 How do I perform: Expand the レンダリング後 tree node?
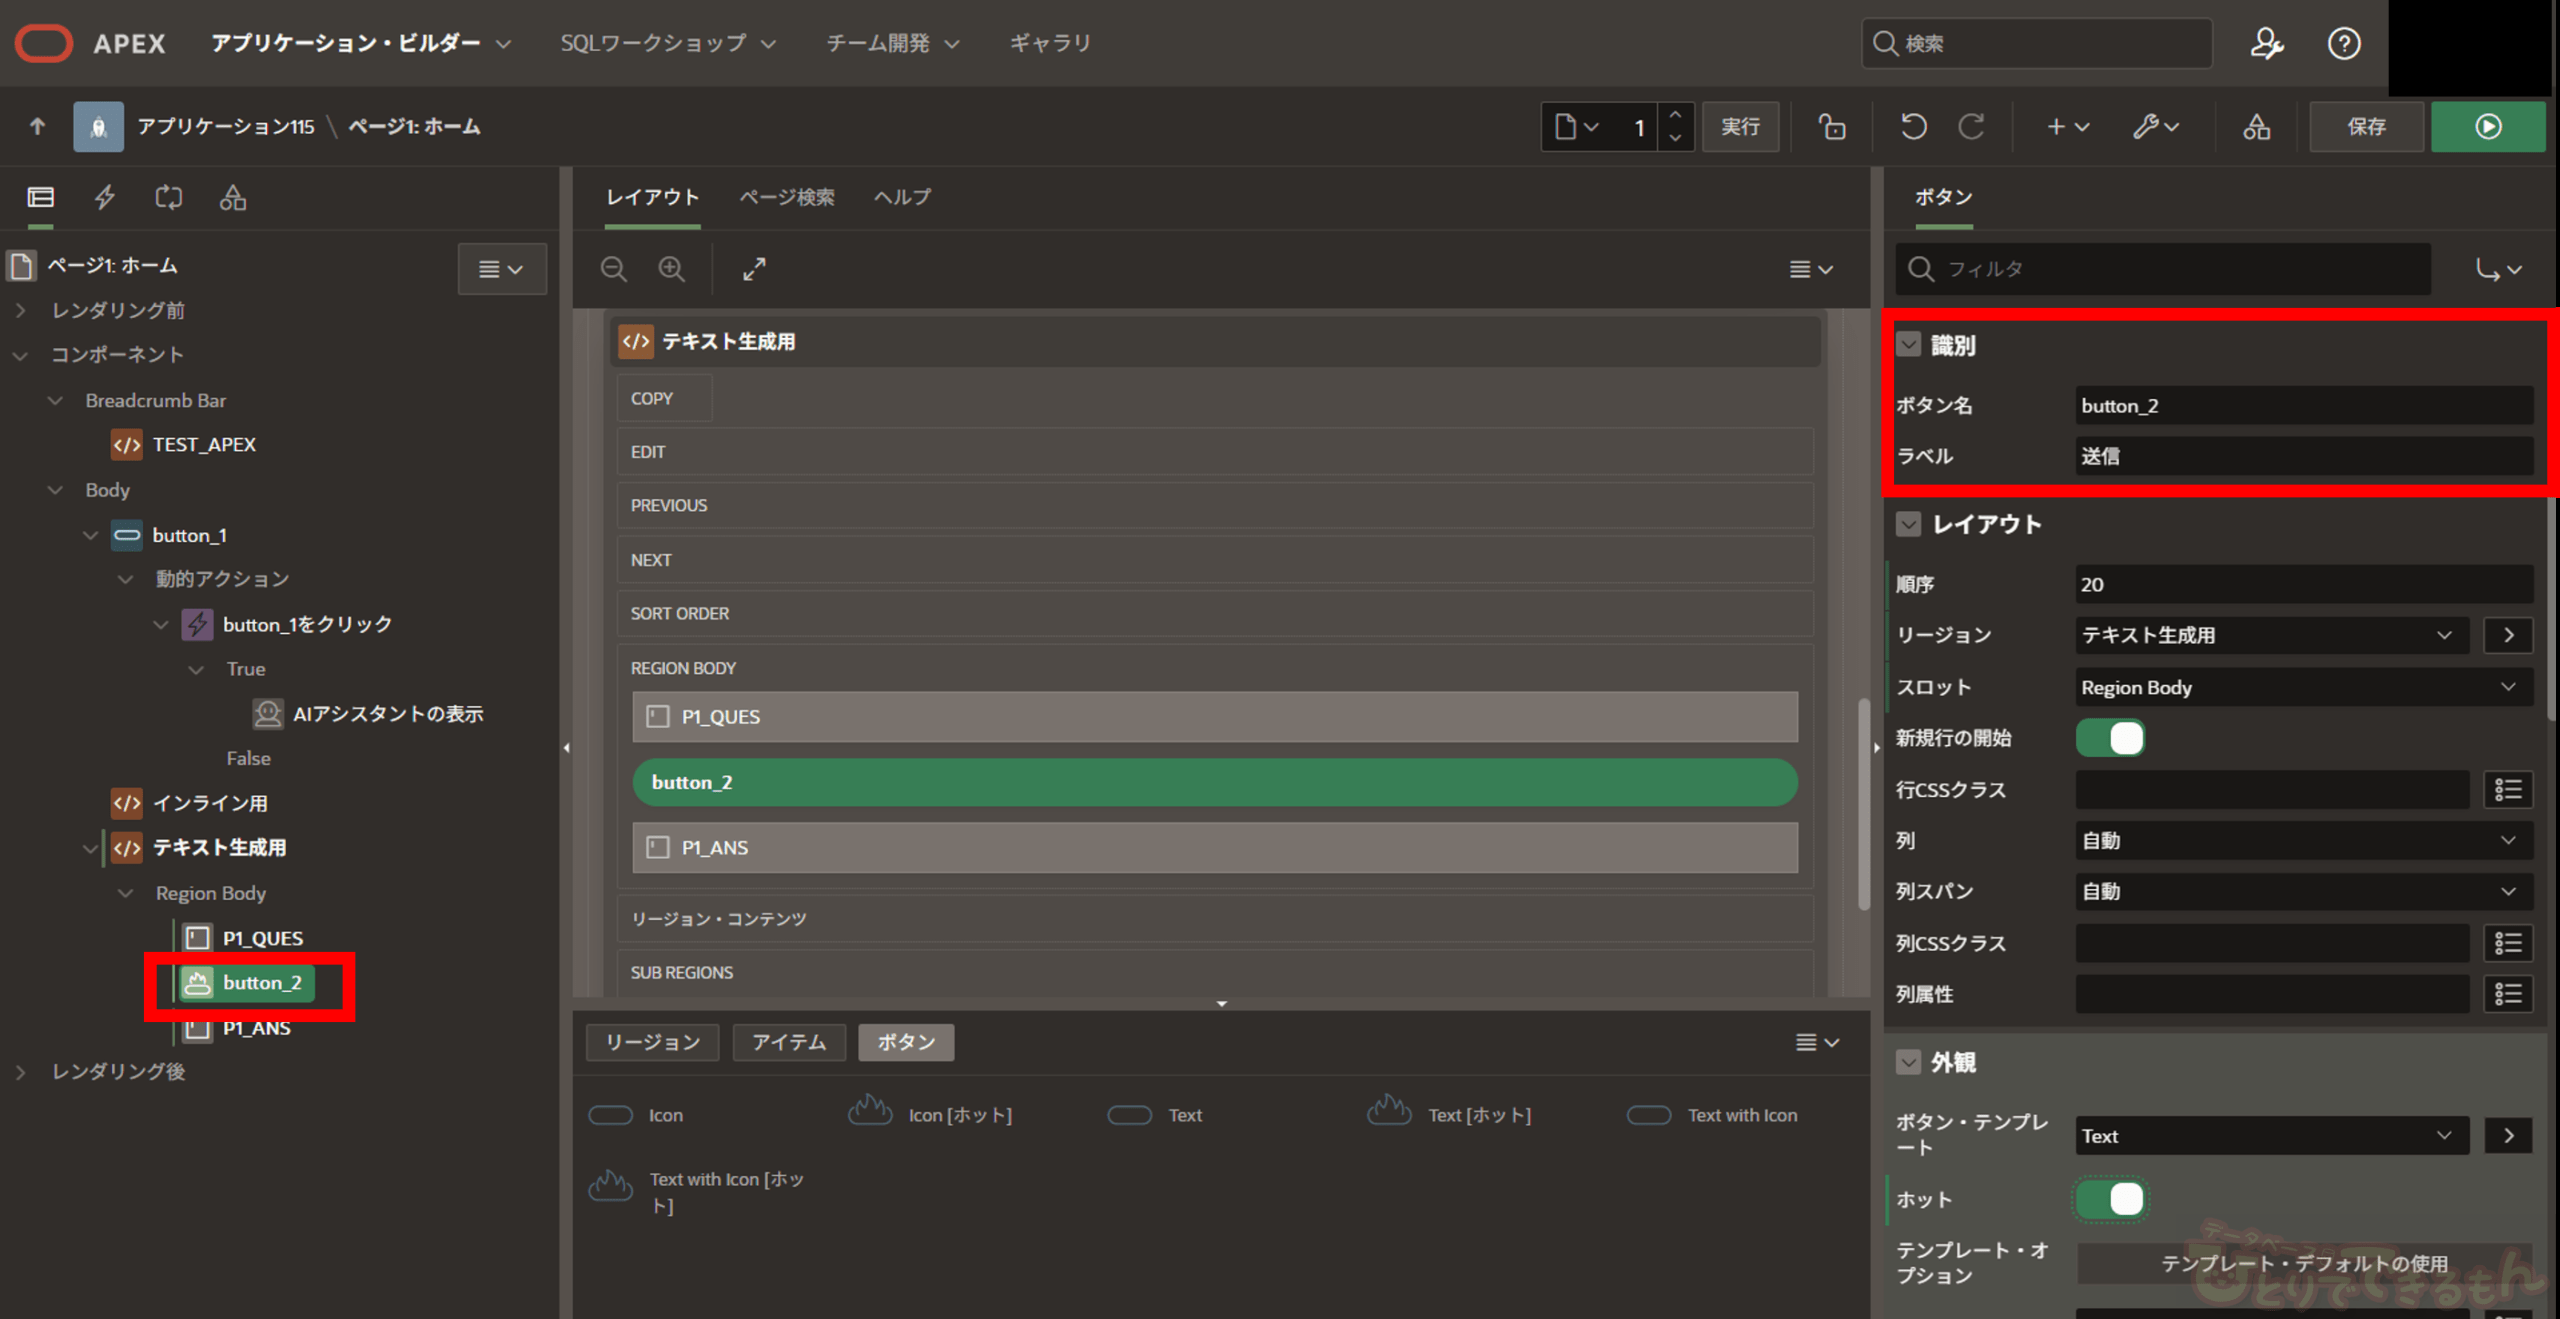pyautogui.click(x=21, y=1072)
